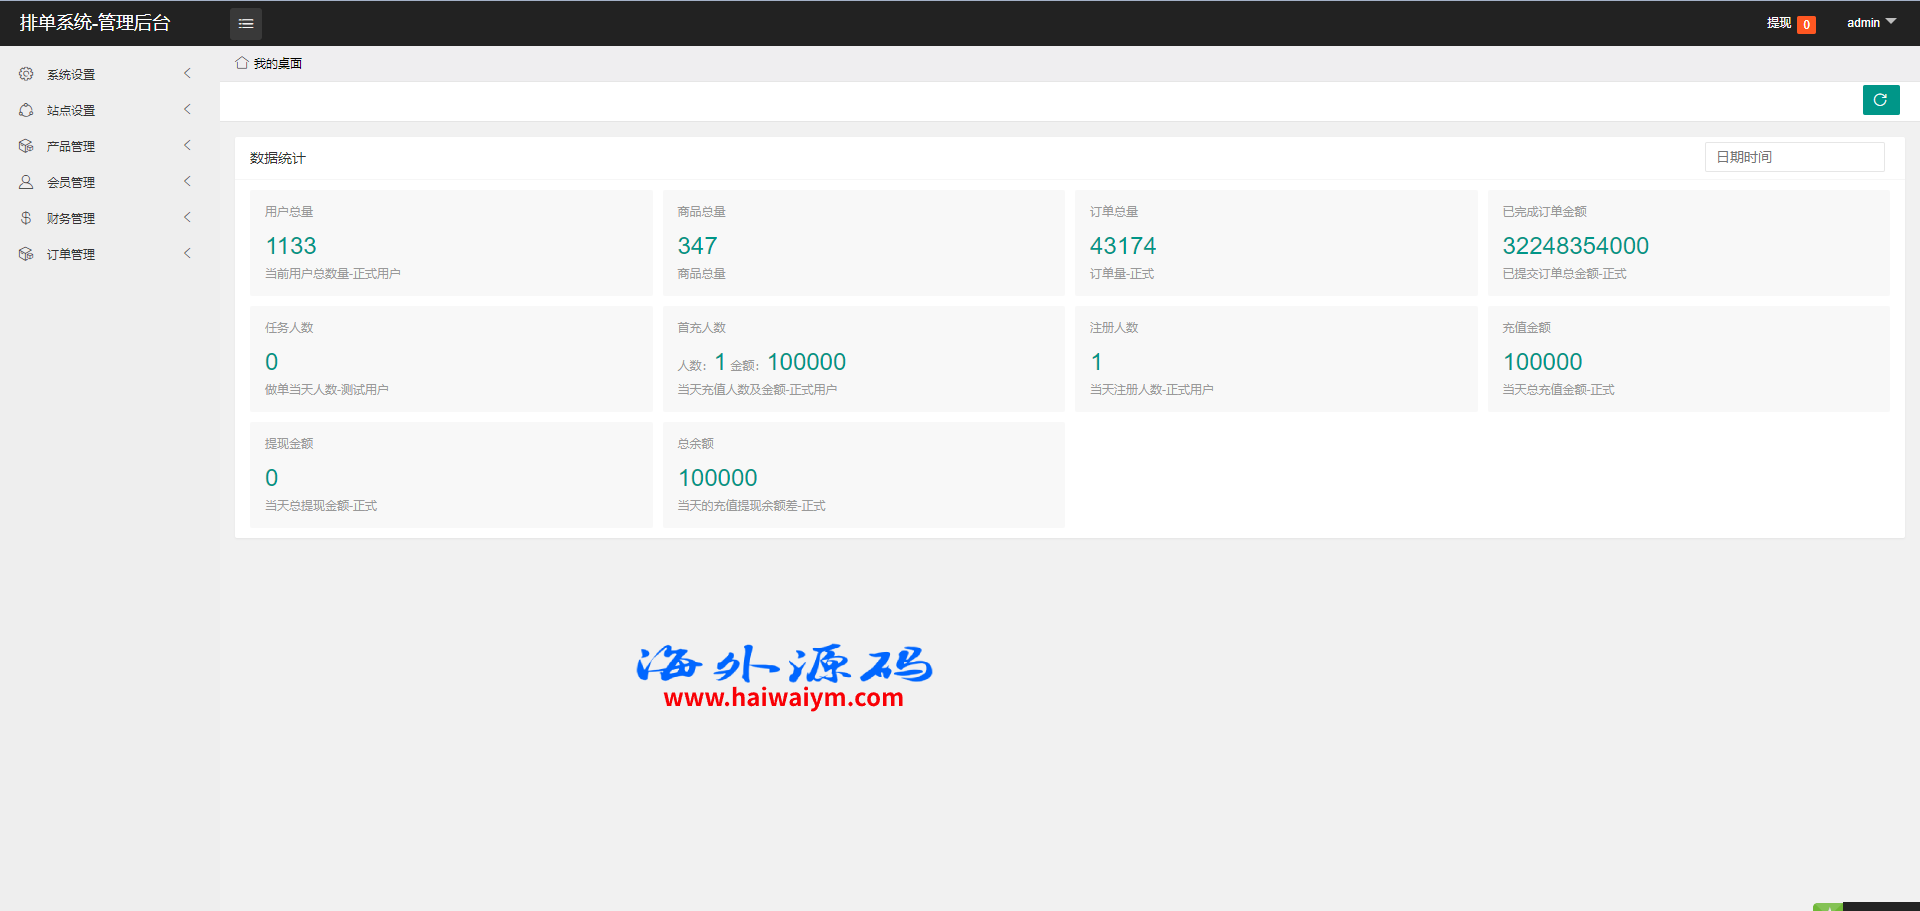The image size is (1920, 911).
Task: Click the home icon in breadcrumb
Action: [x=241, y=63]
